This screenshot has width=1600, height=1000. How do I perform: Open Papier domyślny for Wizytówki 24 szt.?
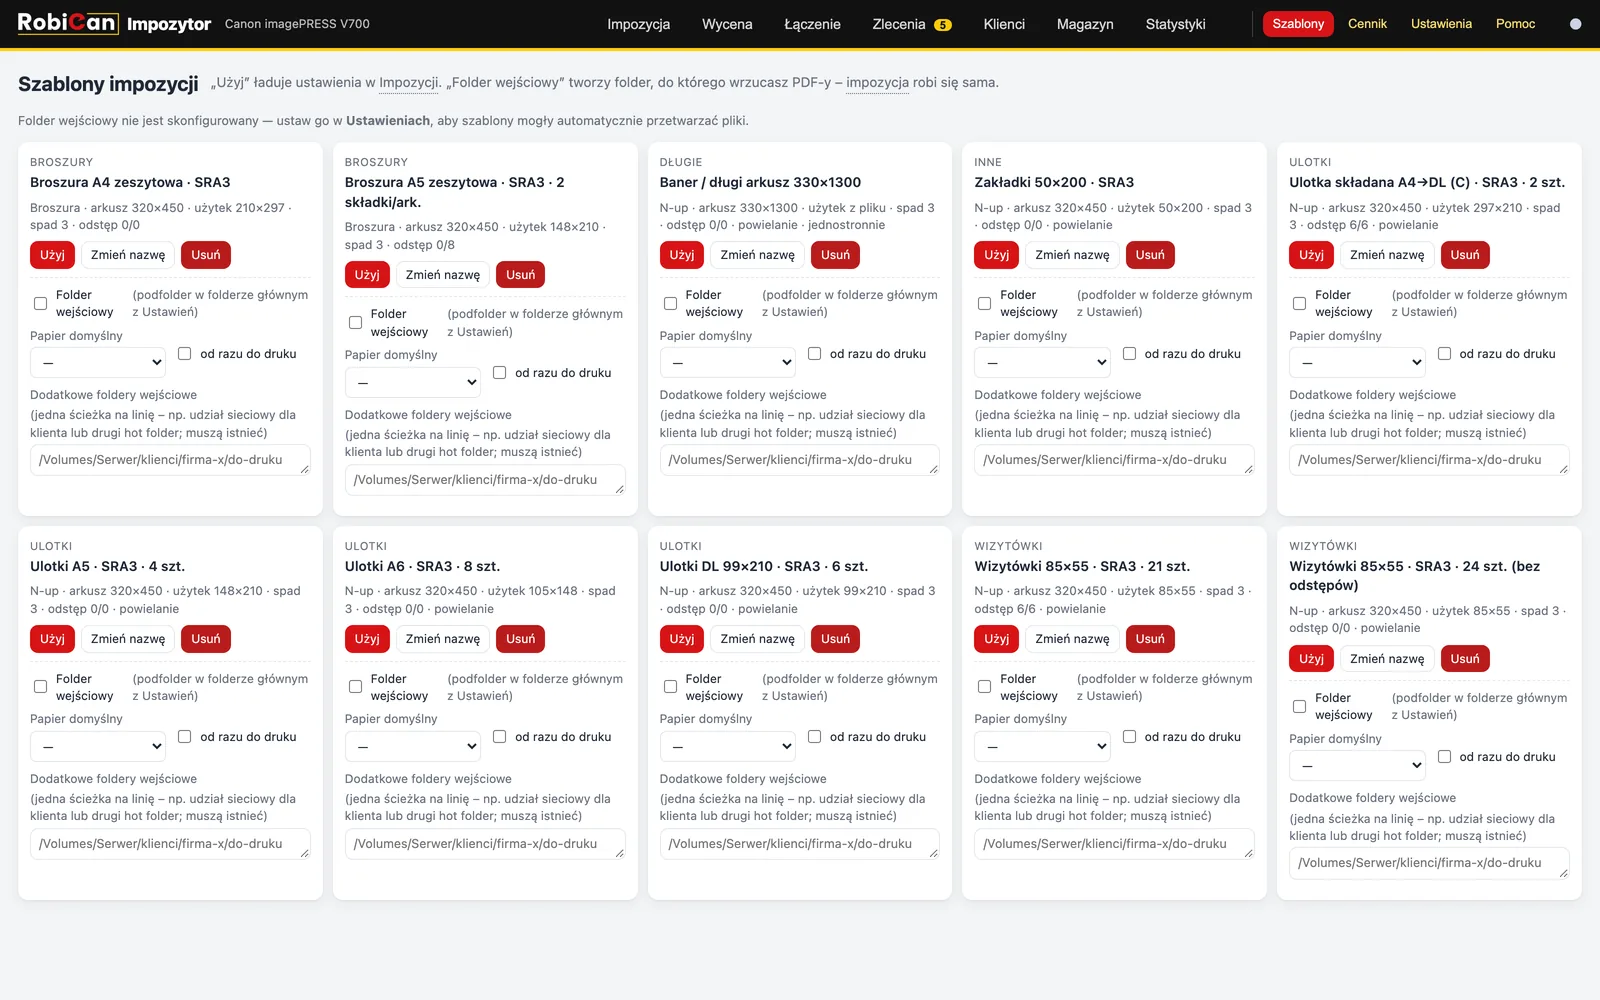click(x=1357, y=766)
